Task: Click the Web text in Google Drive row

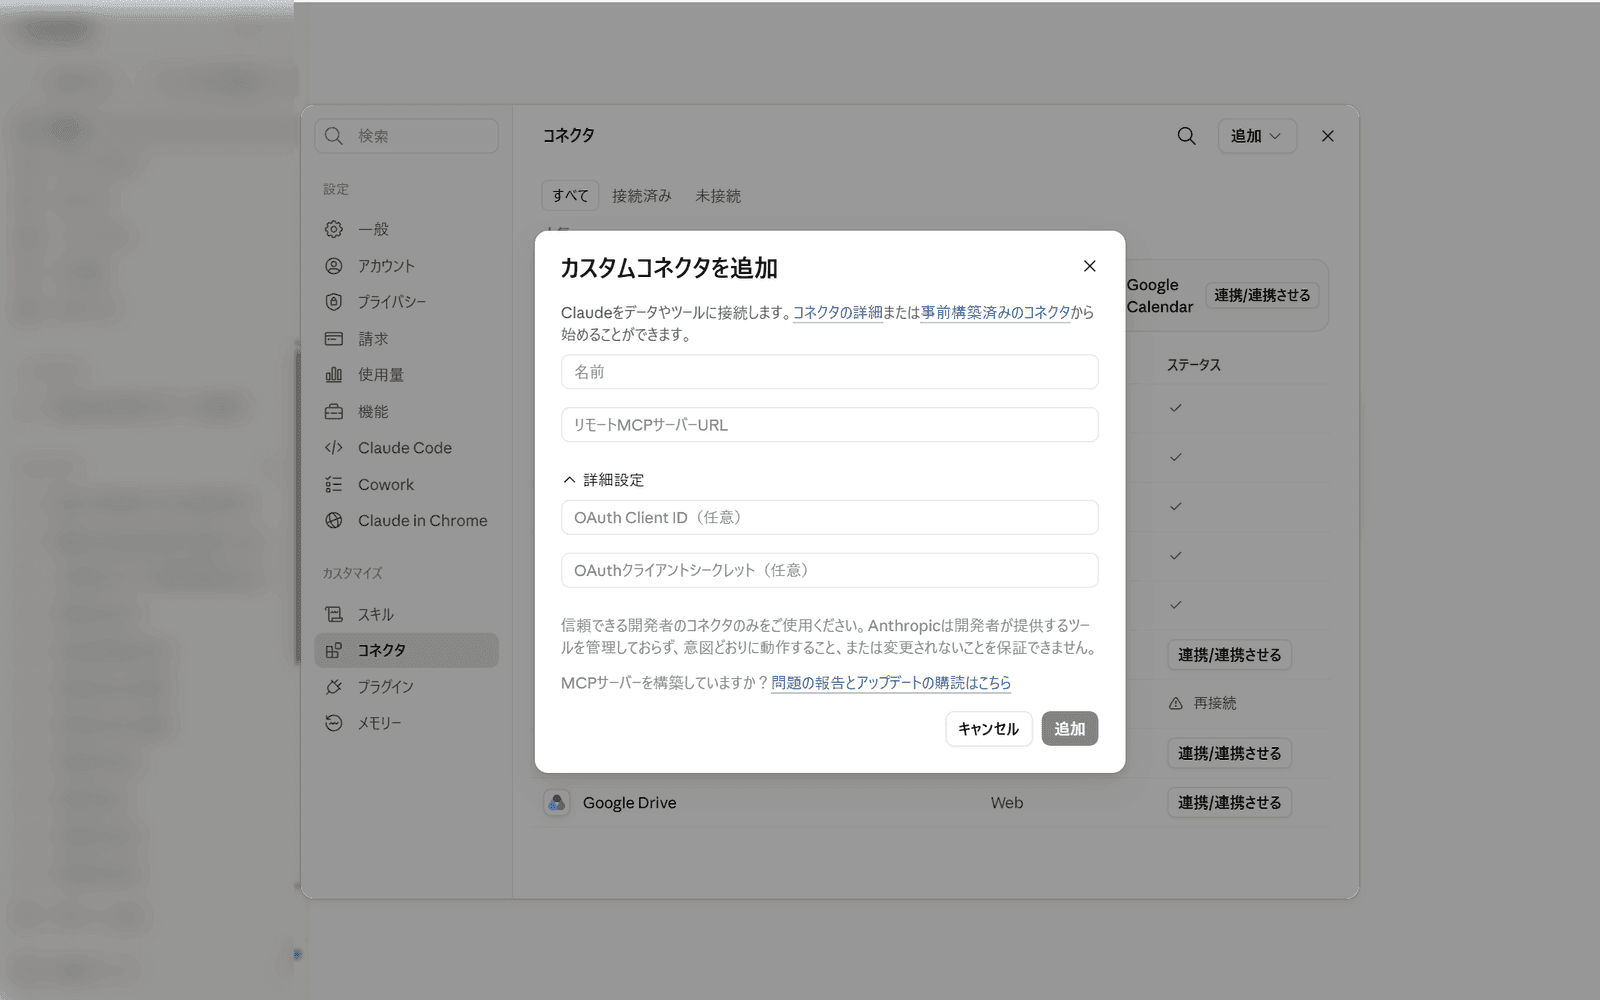Action: [x=1007, y=803]
